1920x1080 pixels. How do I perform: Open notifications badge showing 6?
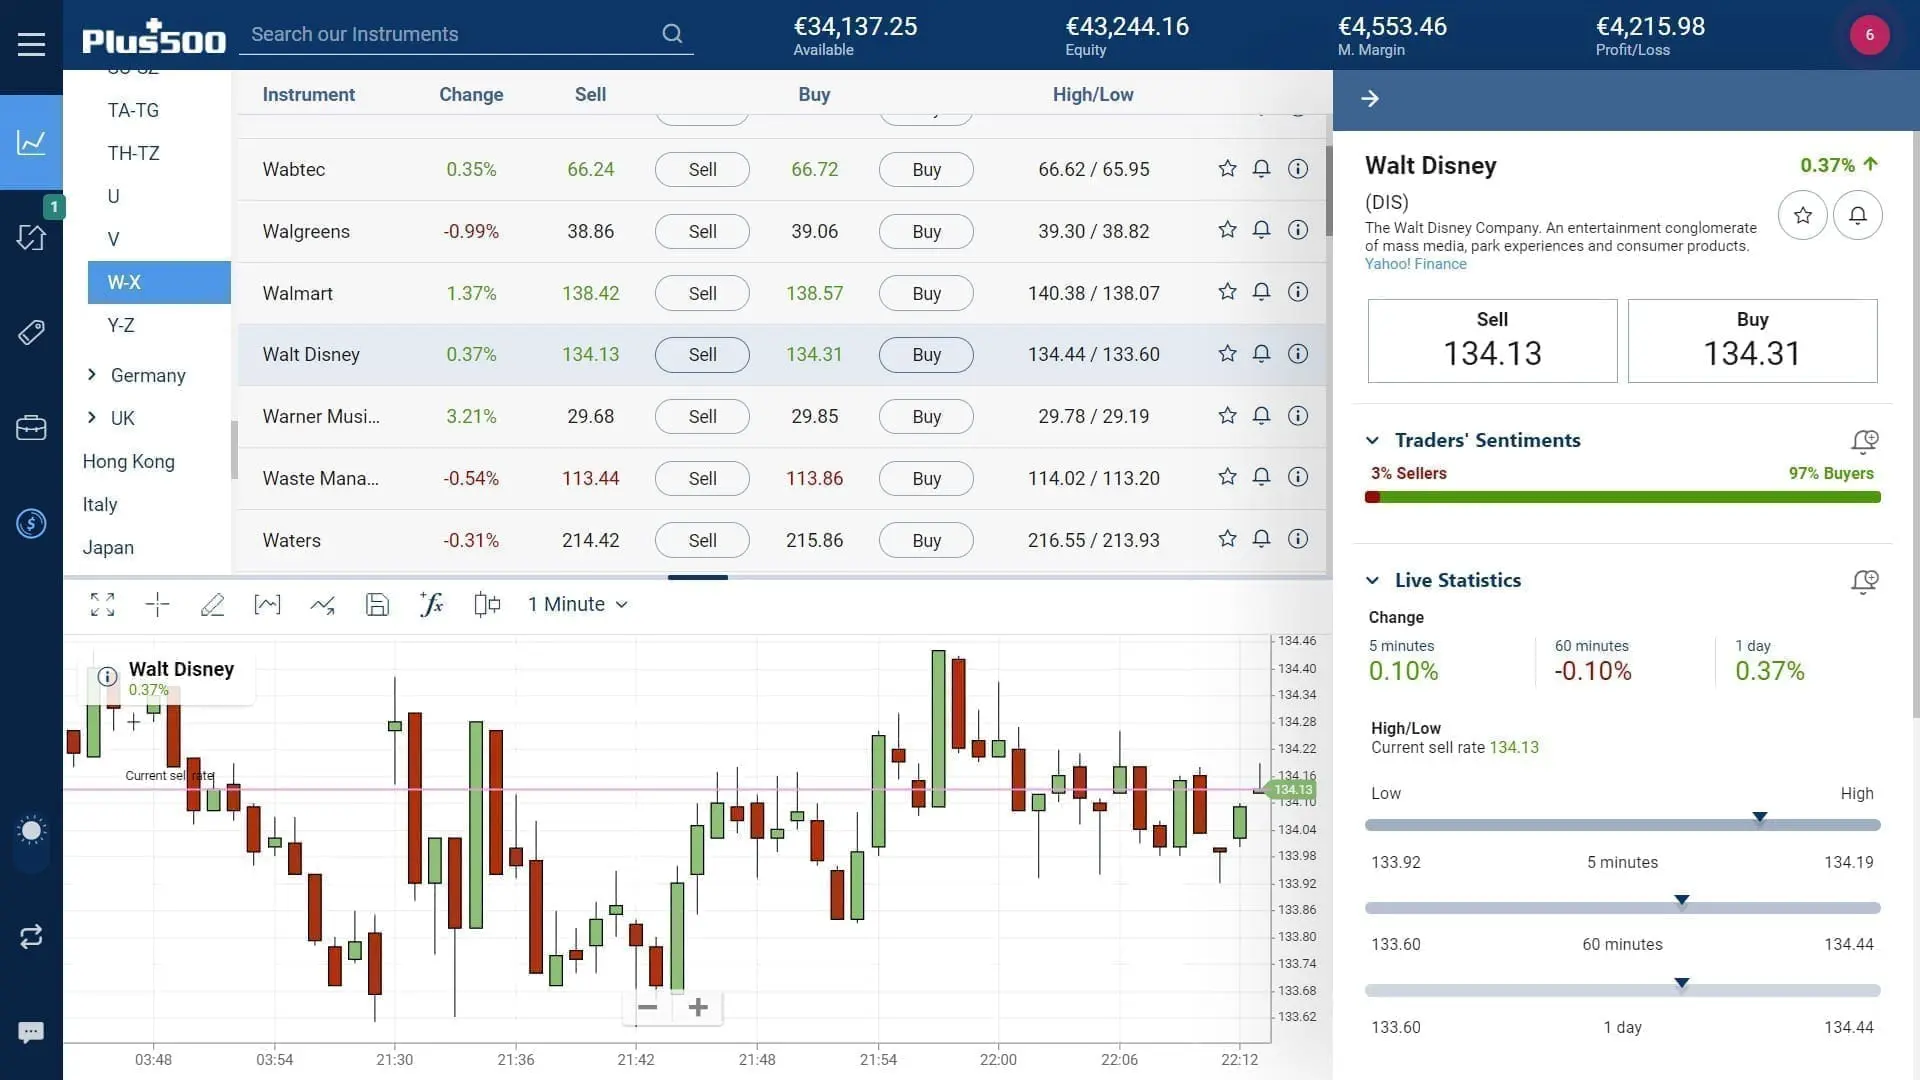tap(1869, 35)
